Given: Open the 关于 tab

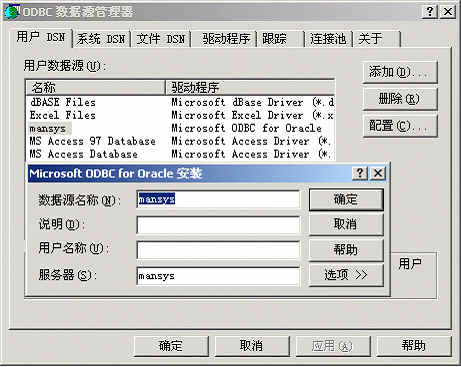Looking at the screenshot, I should click(377, 39).
